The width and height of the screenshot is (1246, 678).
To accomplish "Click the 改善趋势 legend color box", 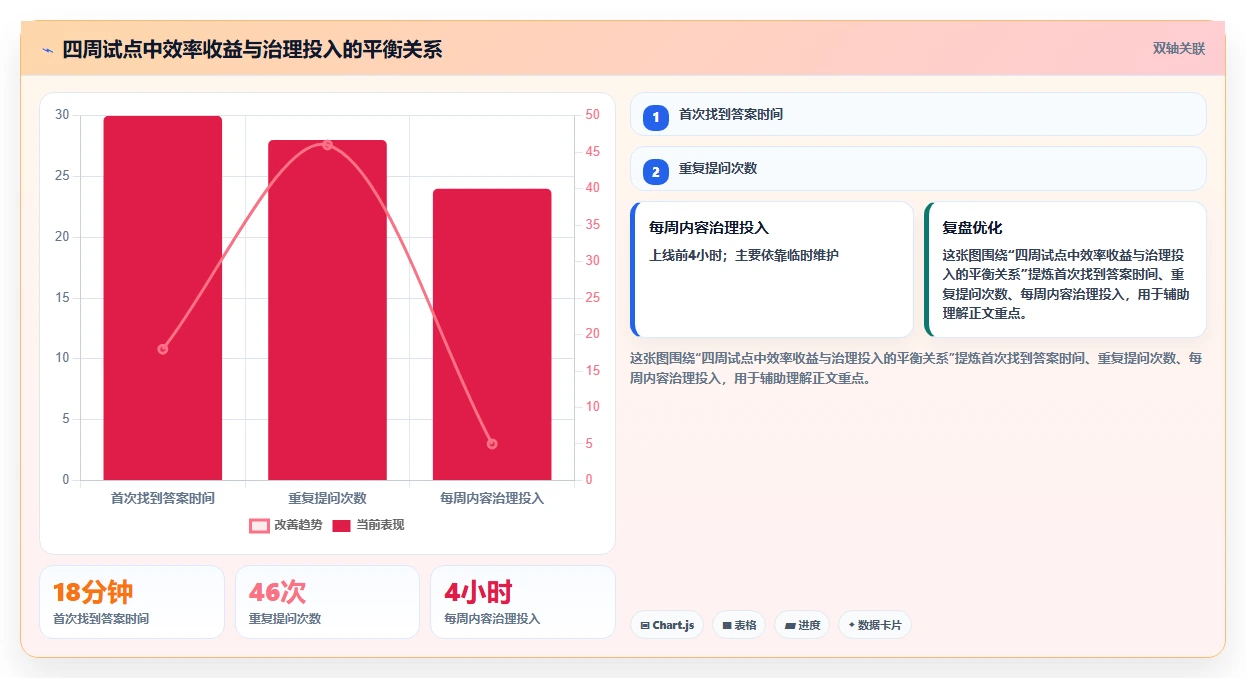I will click(x=259, y=525).
